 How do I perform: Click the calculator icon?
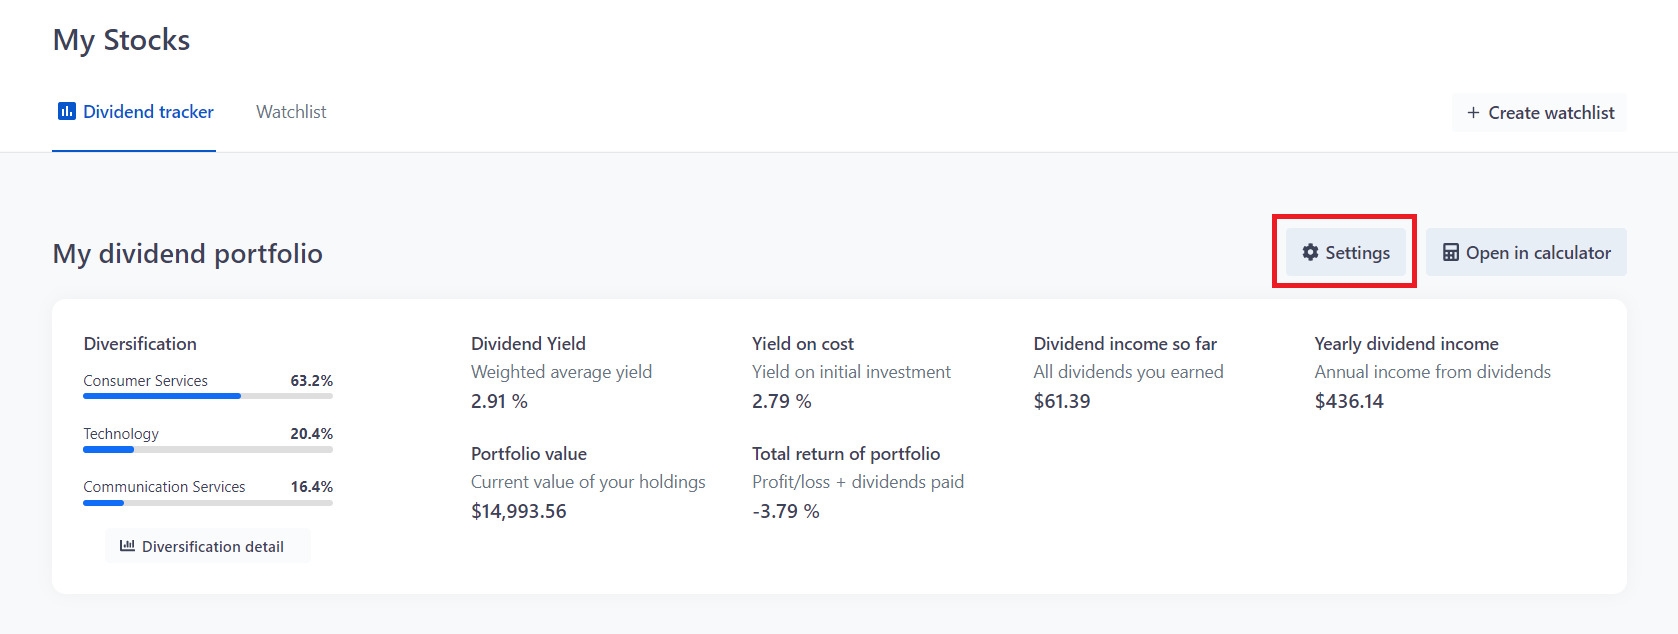(1450, 253)
